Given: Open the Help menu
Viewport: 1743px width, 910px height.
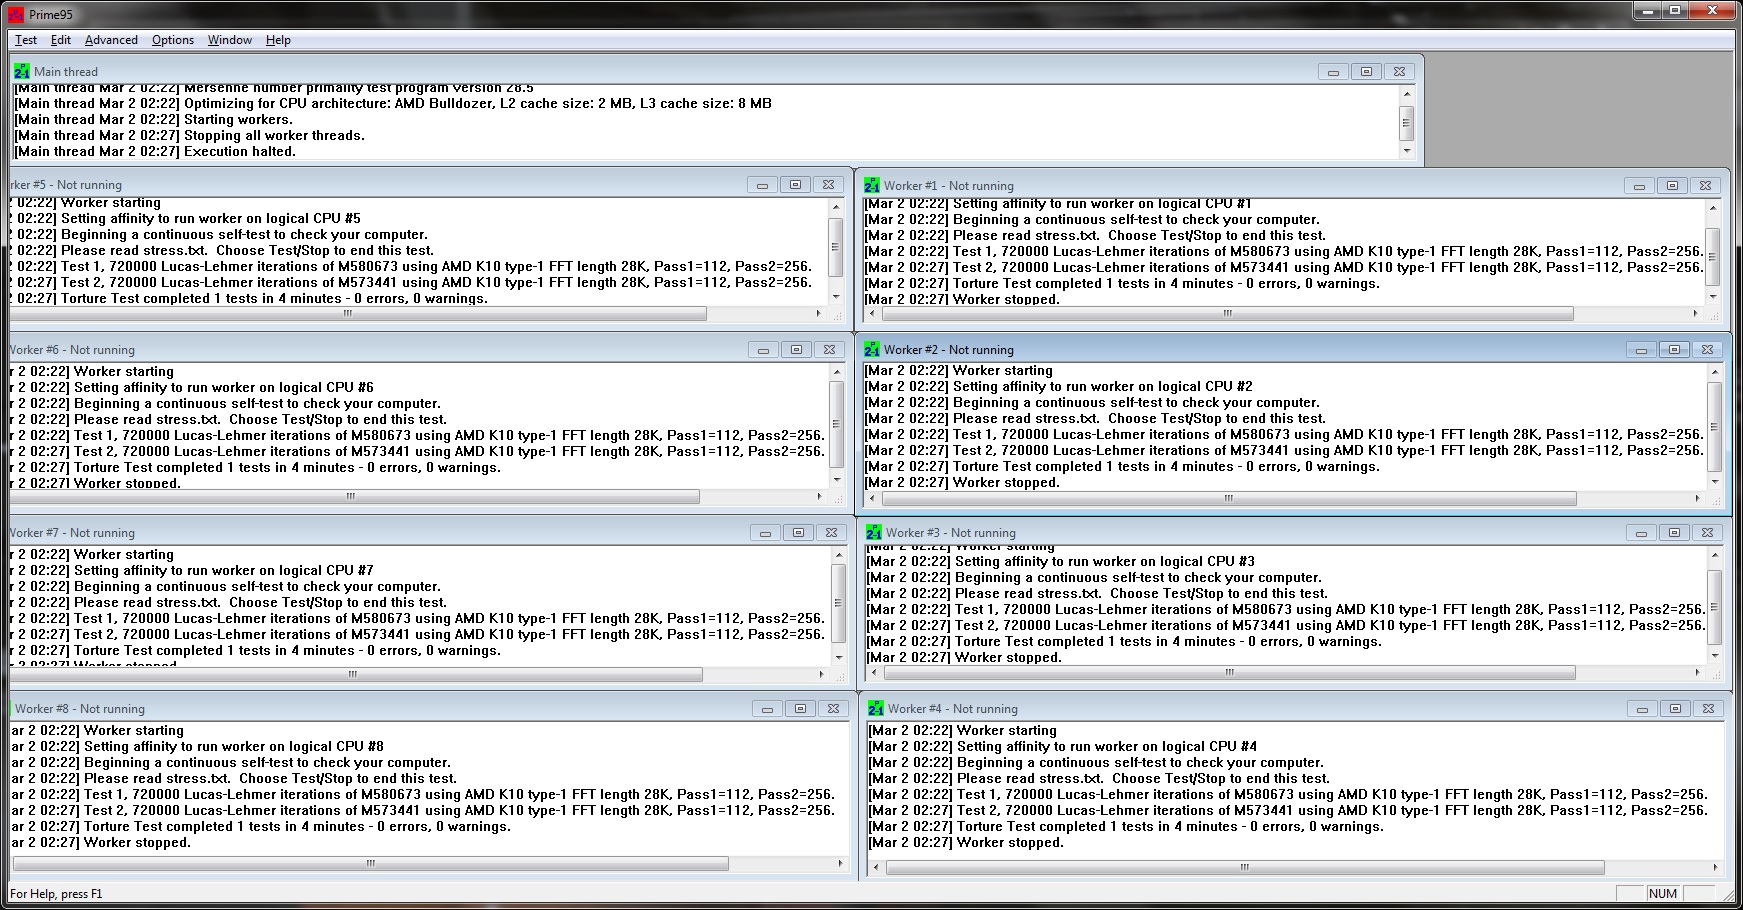Looking at the screenshot, I should coord(278,40).
